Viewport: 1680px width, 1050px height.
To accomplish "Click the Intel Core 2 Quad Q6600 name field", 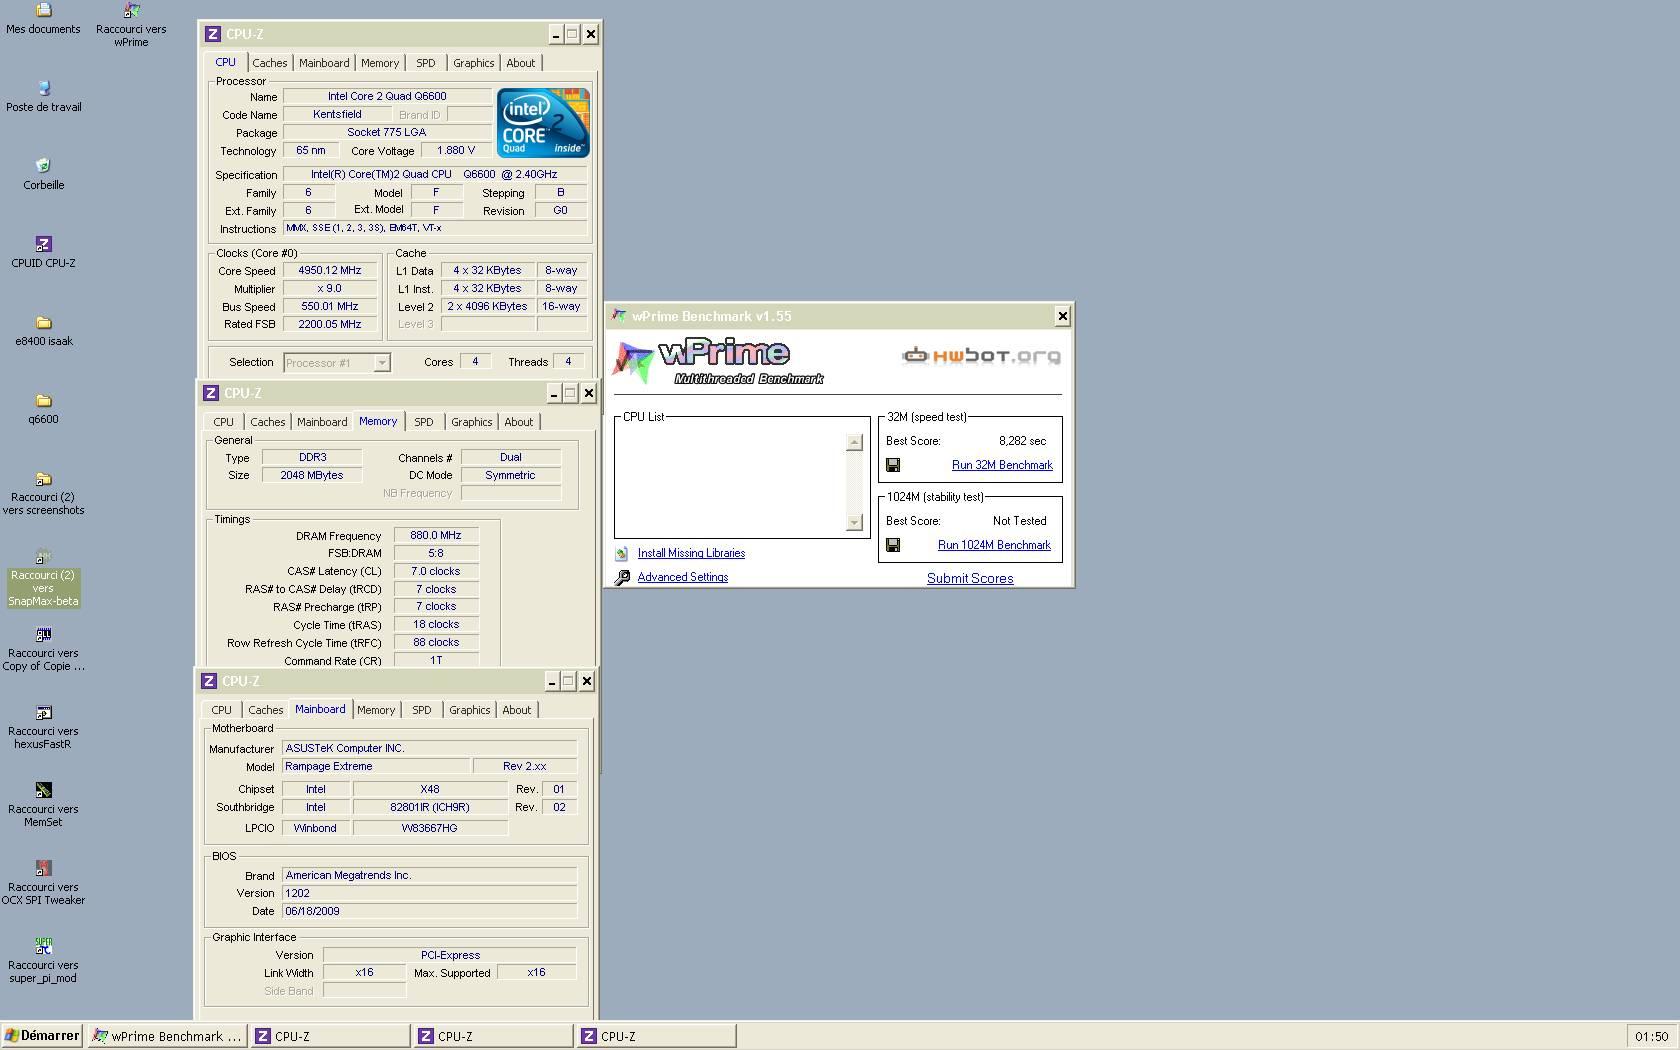I will [x=387, y=97].
